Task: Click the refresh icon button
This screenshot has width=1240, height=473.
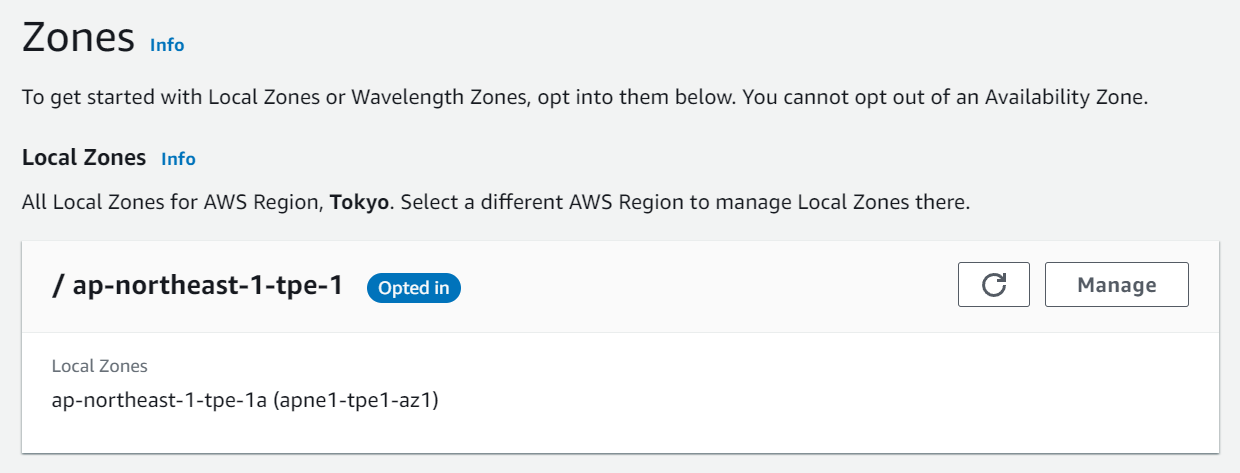Action: click(x=993, y=285)
